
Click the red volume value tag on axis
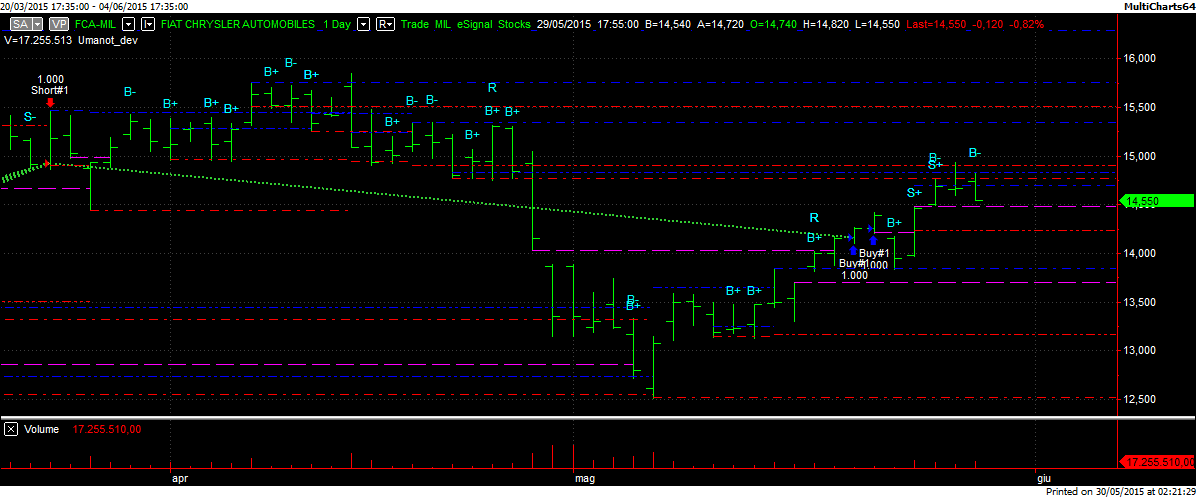point(1156,462)
